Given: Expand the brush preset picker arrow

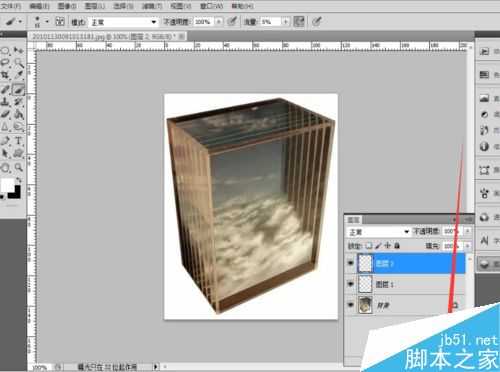Looking at the screenshot, I should 47,22.
